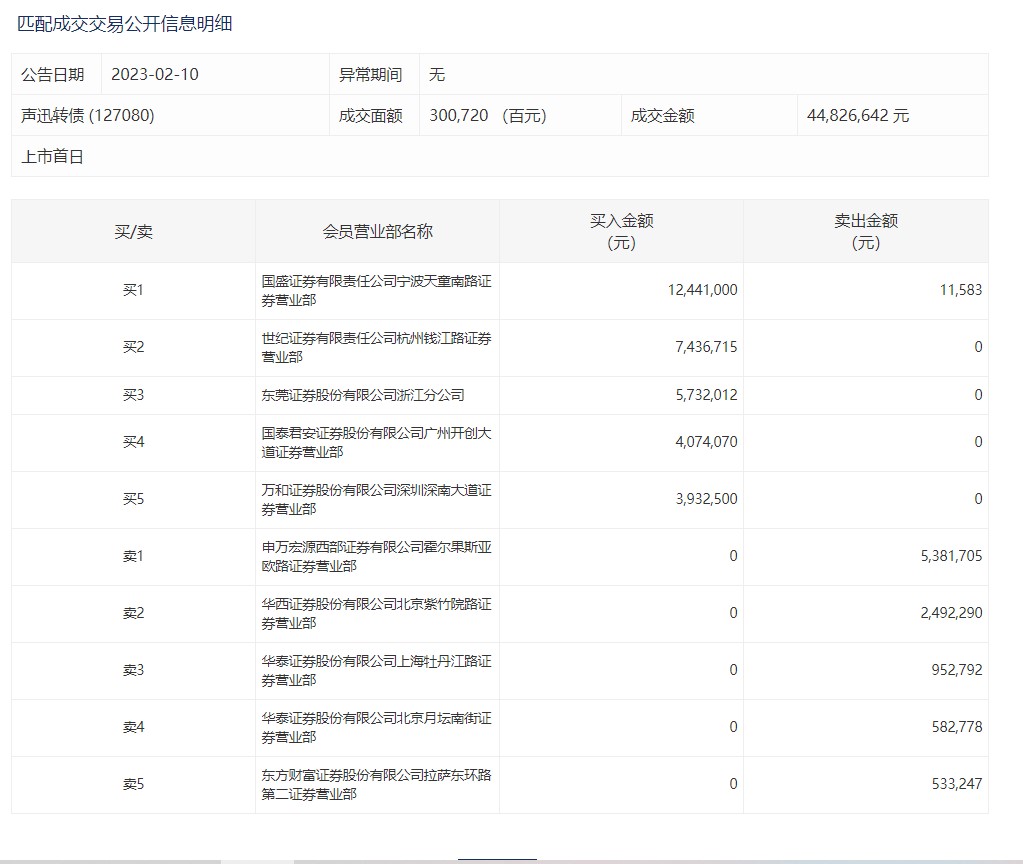Open 万和证券深圳深南大道证券营业部 entry
Image resolution: width=1023 pixels, height=864 pixels.
click(376, 500)
